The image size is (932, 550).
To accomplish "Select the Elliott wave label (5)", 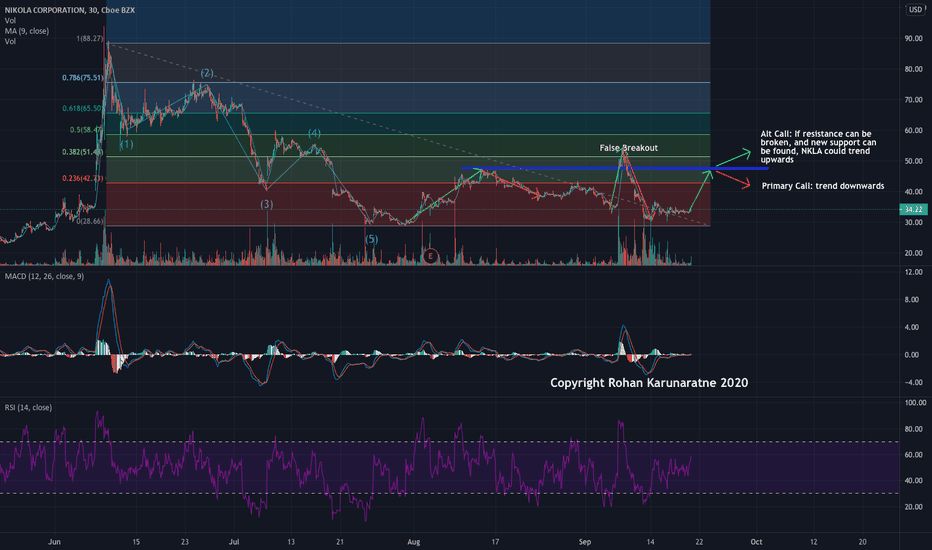I will [371, 239].
